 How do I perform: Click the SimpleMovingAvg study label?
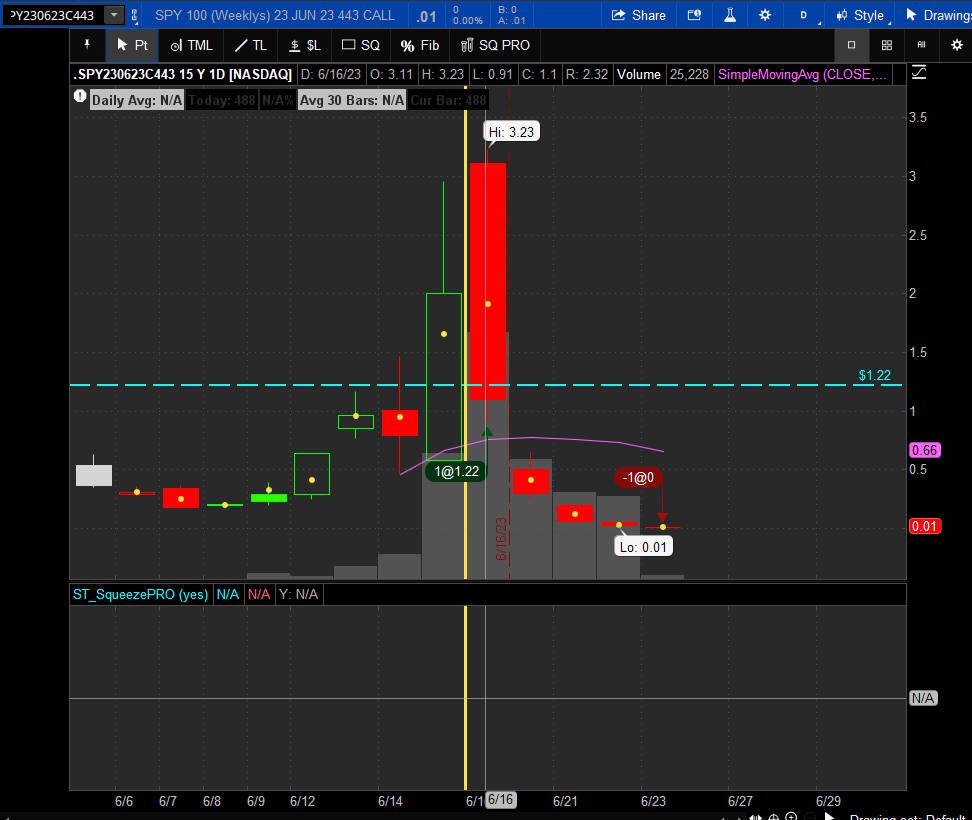(x=802, y=74)
